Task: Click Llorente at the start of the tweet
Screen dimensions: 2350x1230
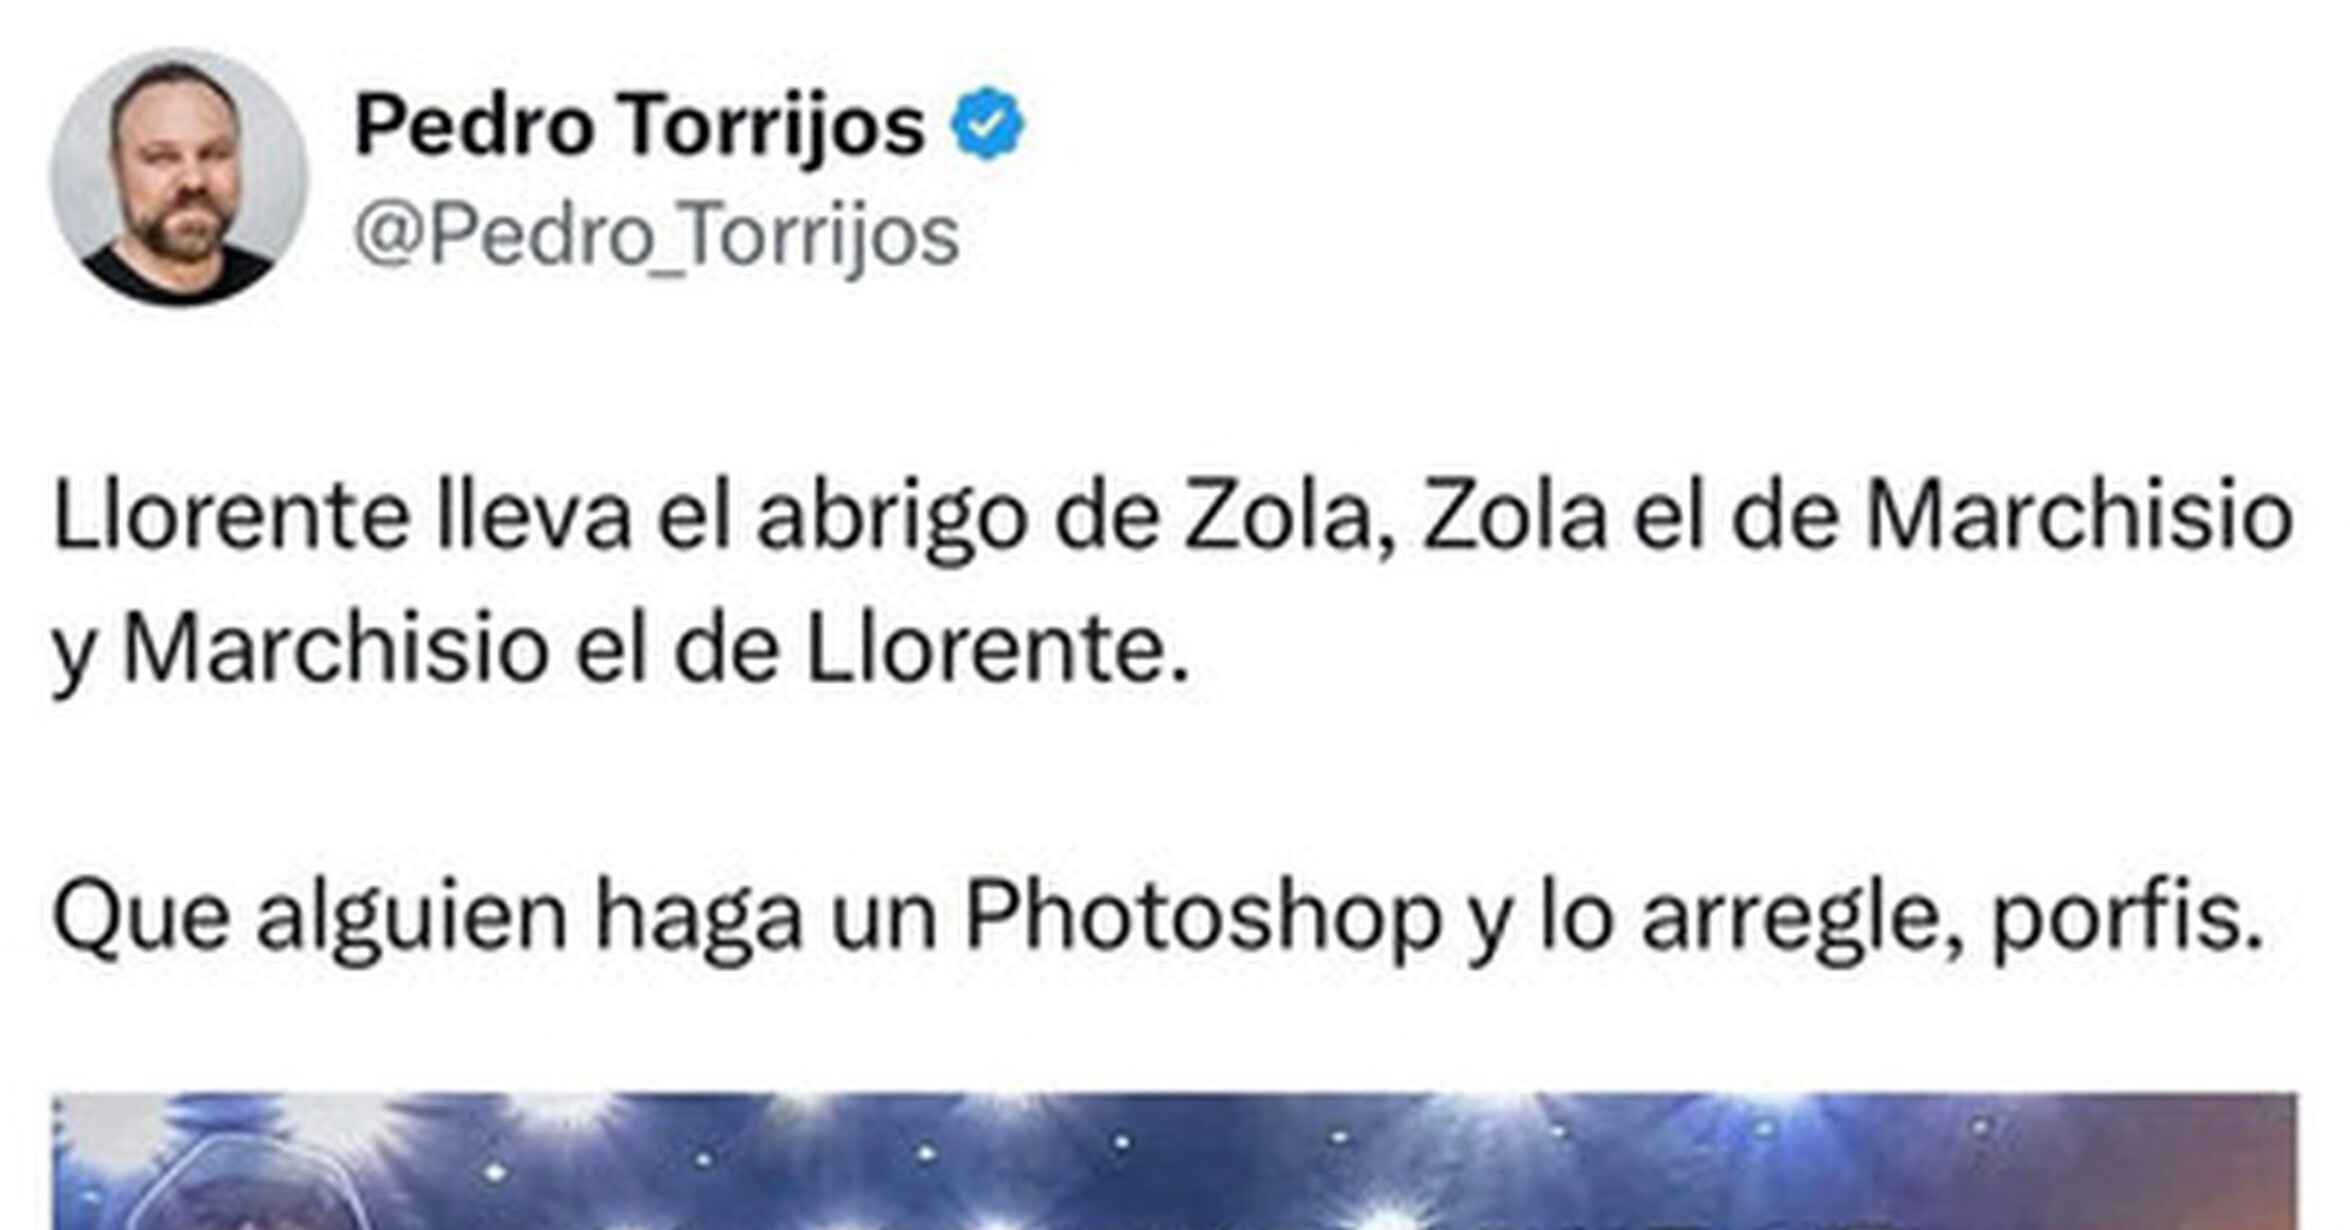Action: pos(231,517)
